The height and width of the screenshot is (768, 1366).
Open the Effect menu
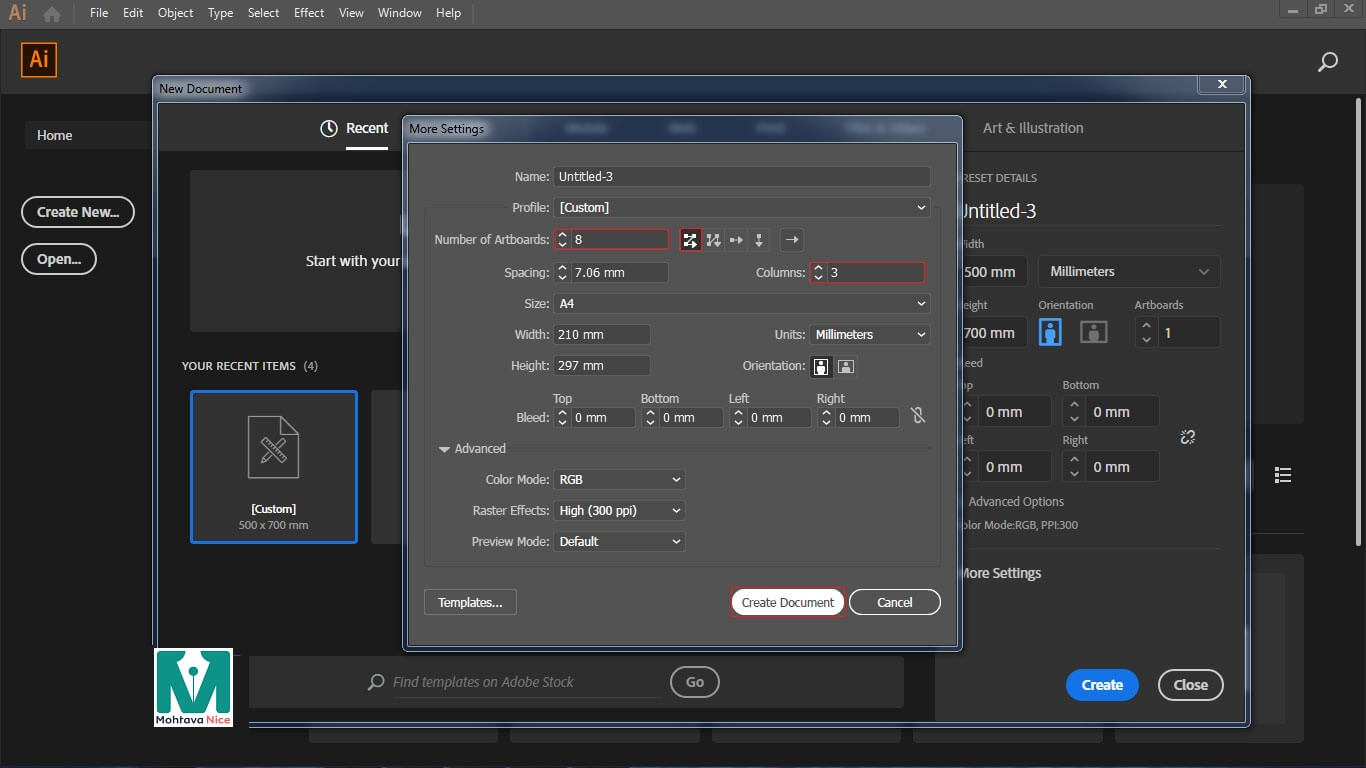tap(309, 13)
